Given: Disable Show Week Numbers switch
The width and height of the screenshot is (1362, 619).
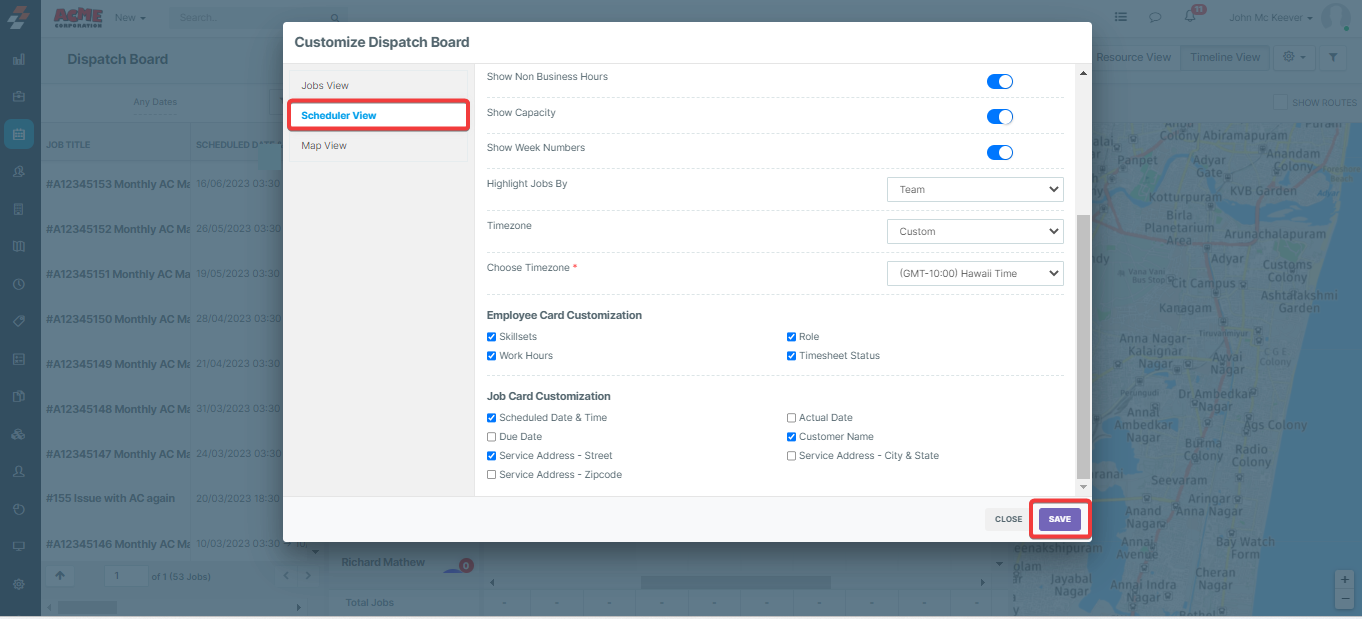Looking at the screenshot, I should pyautogui.click(x=999, y=152).
